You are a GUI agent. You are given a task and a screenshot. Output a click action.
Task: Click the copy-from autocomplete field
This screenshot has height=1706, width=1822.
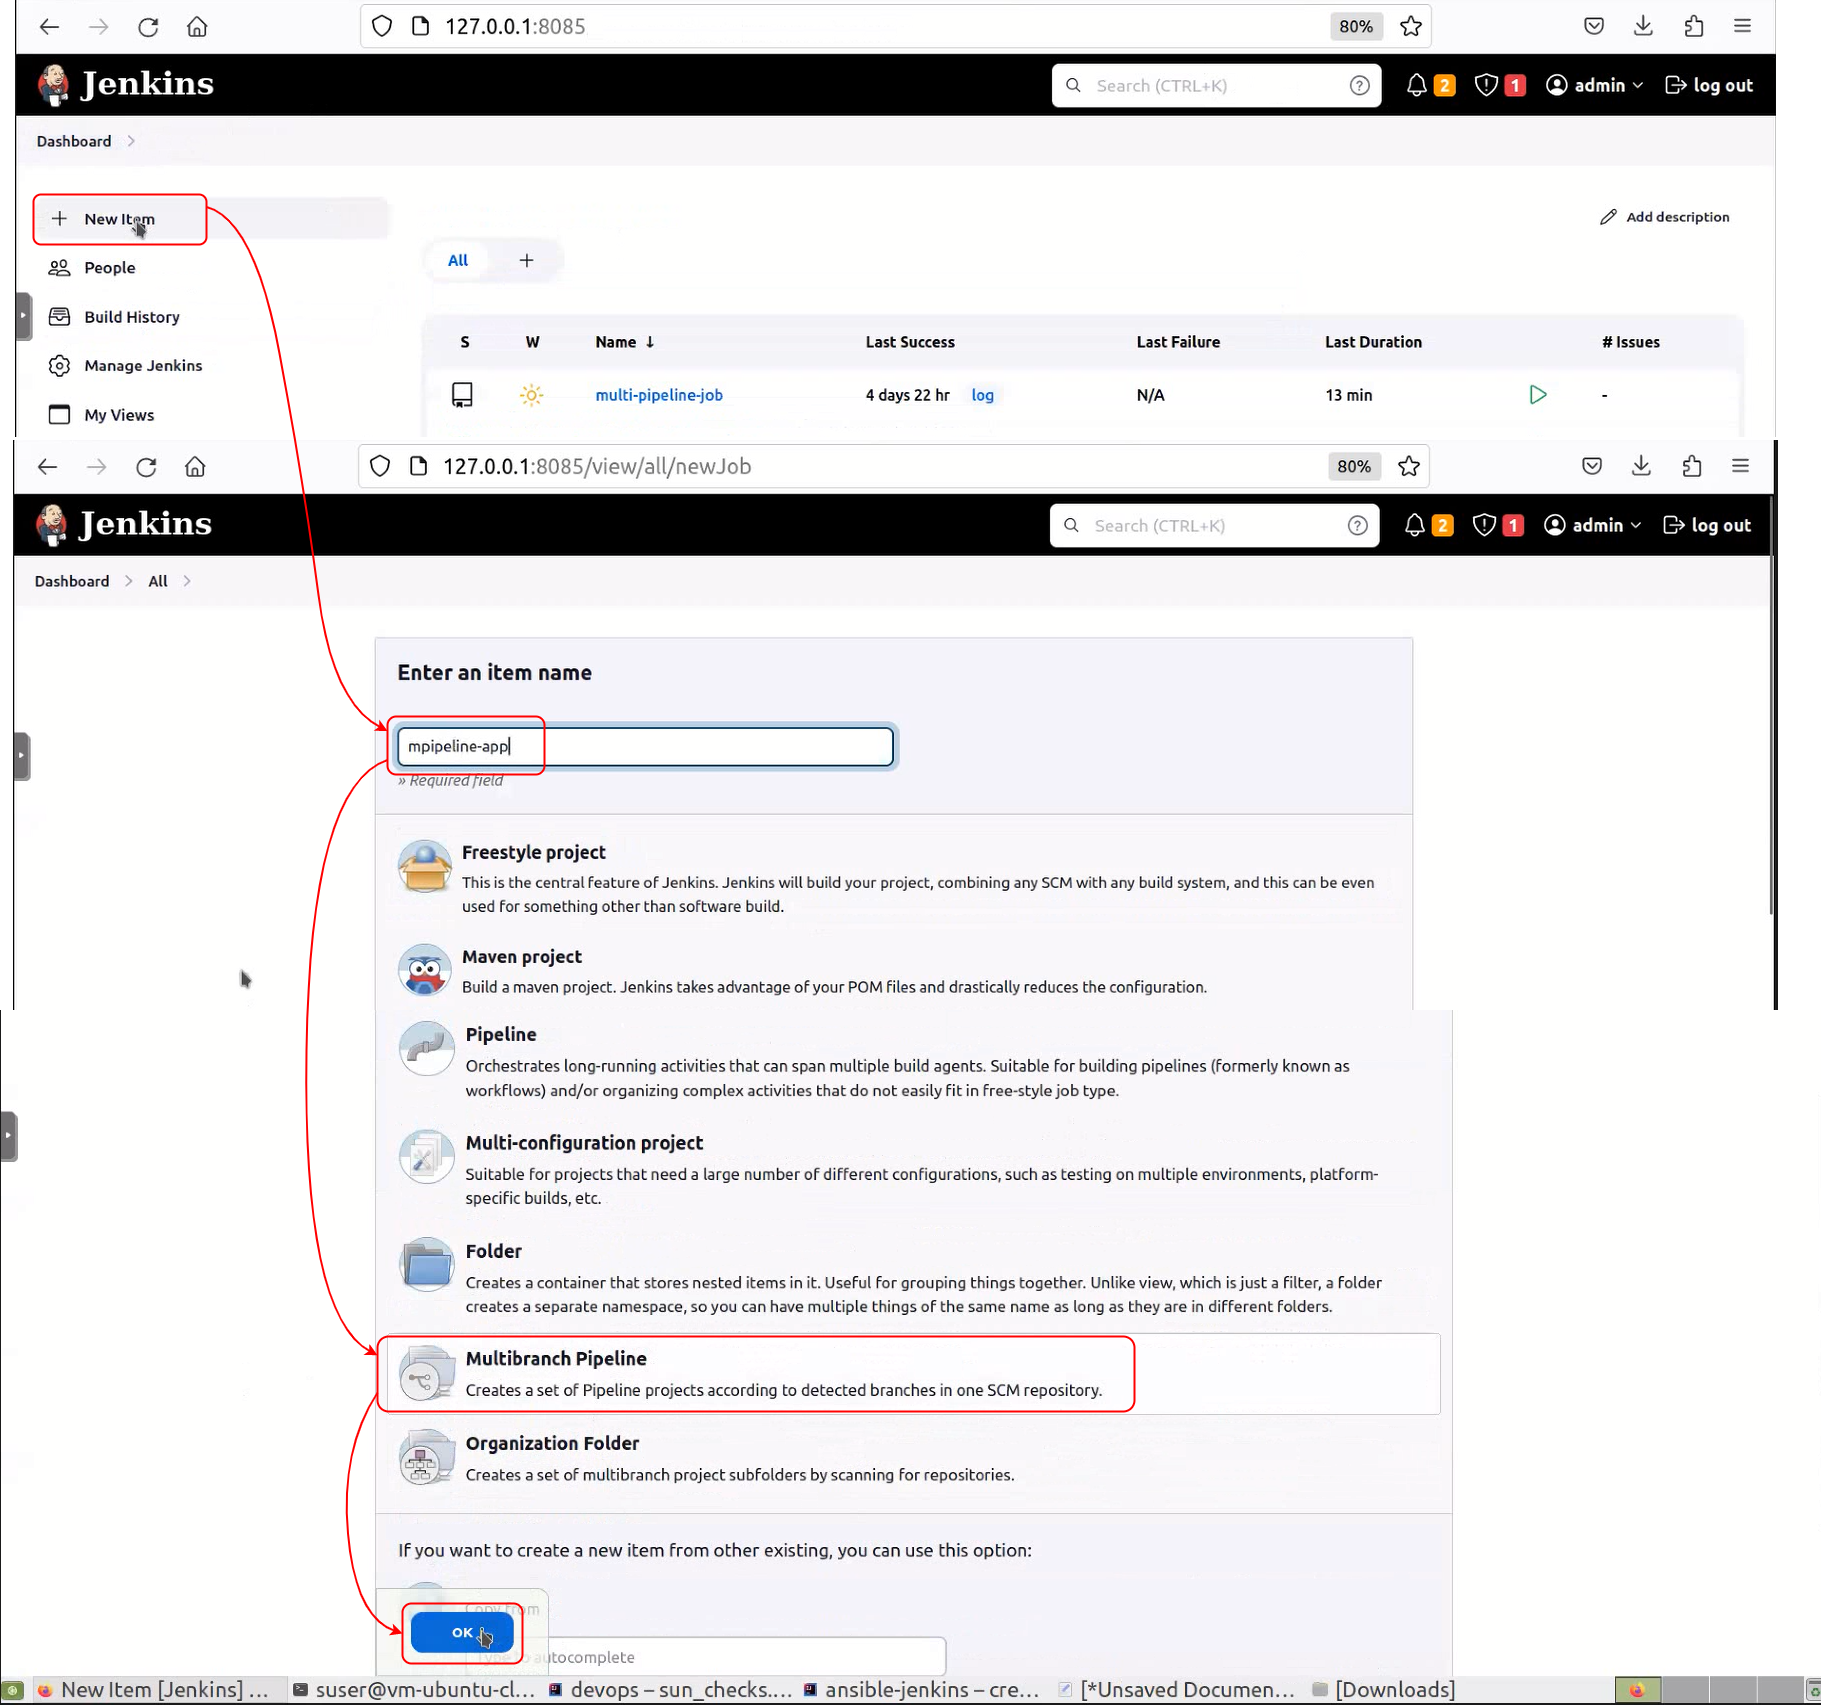point(705,1658)
